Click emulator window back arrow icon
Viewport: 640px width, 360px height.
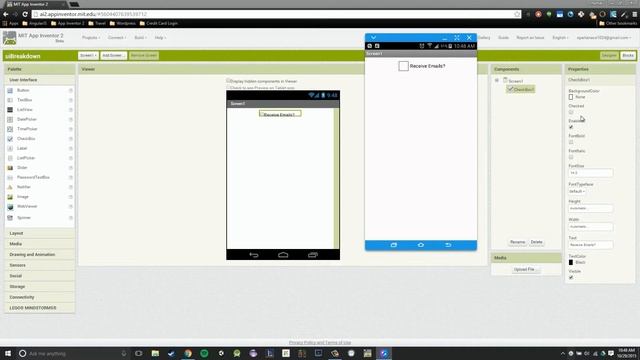448,245
